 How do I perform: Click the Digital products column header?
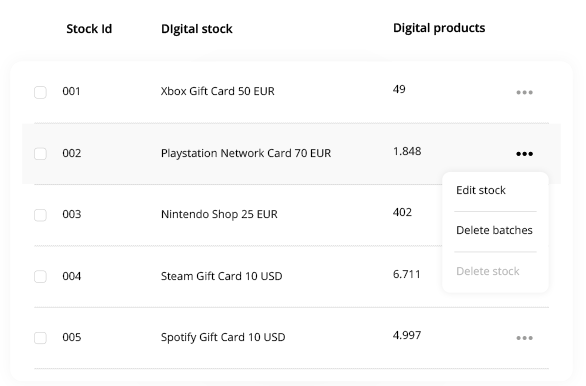pos(439,28)
